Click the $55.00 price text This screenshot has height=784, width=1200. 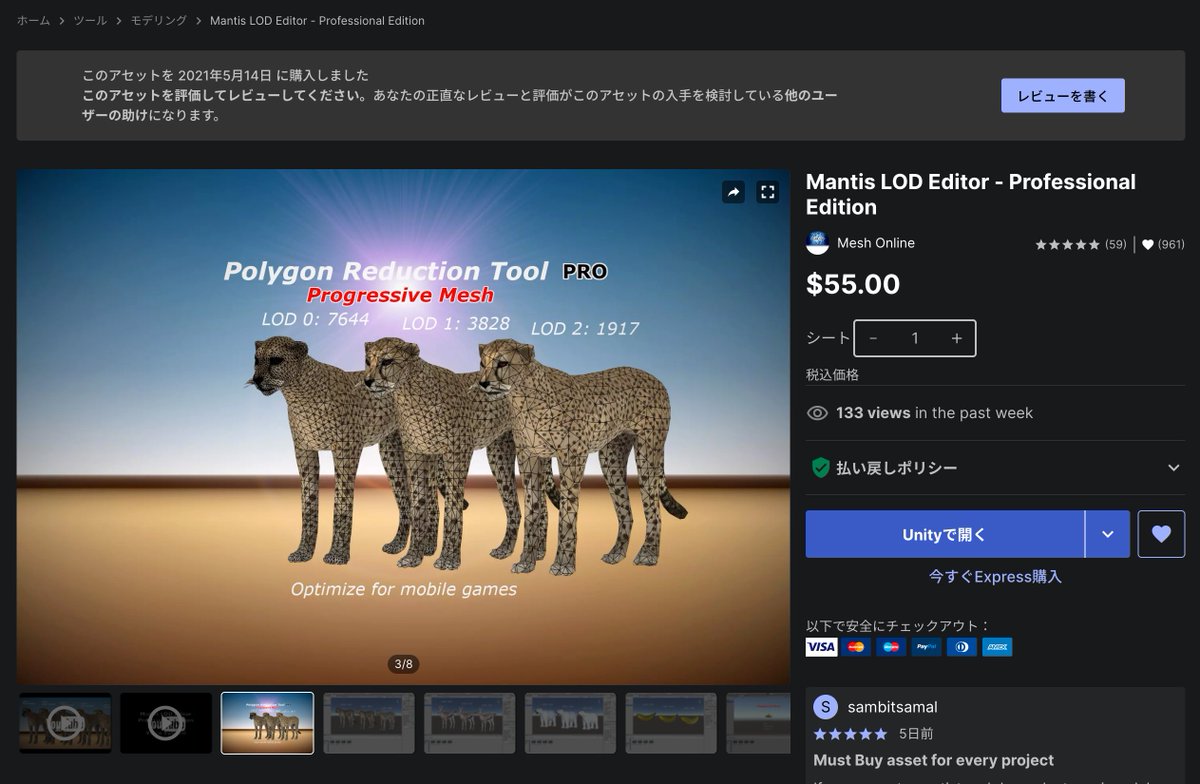pos(853,285)
